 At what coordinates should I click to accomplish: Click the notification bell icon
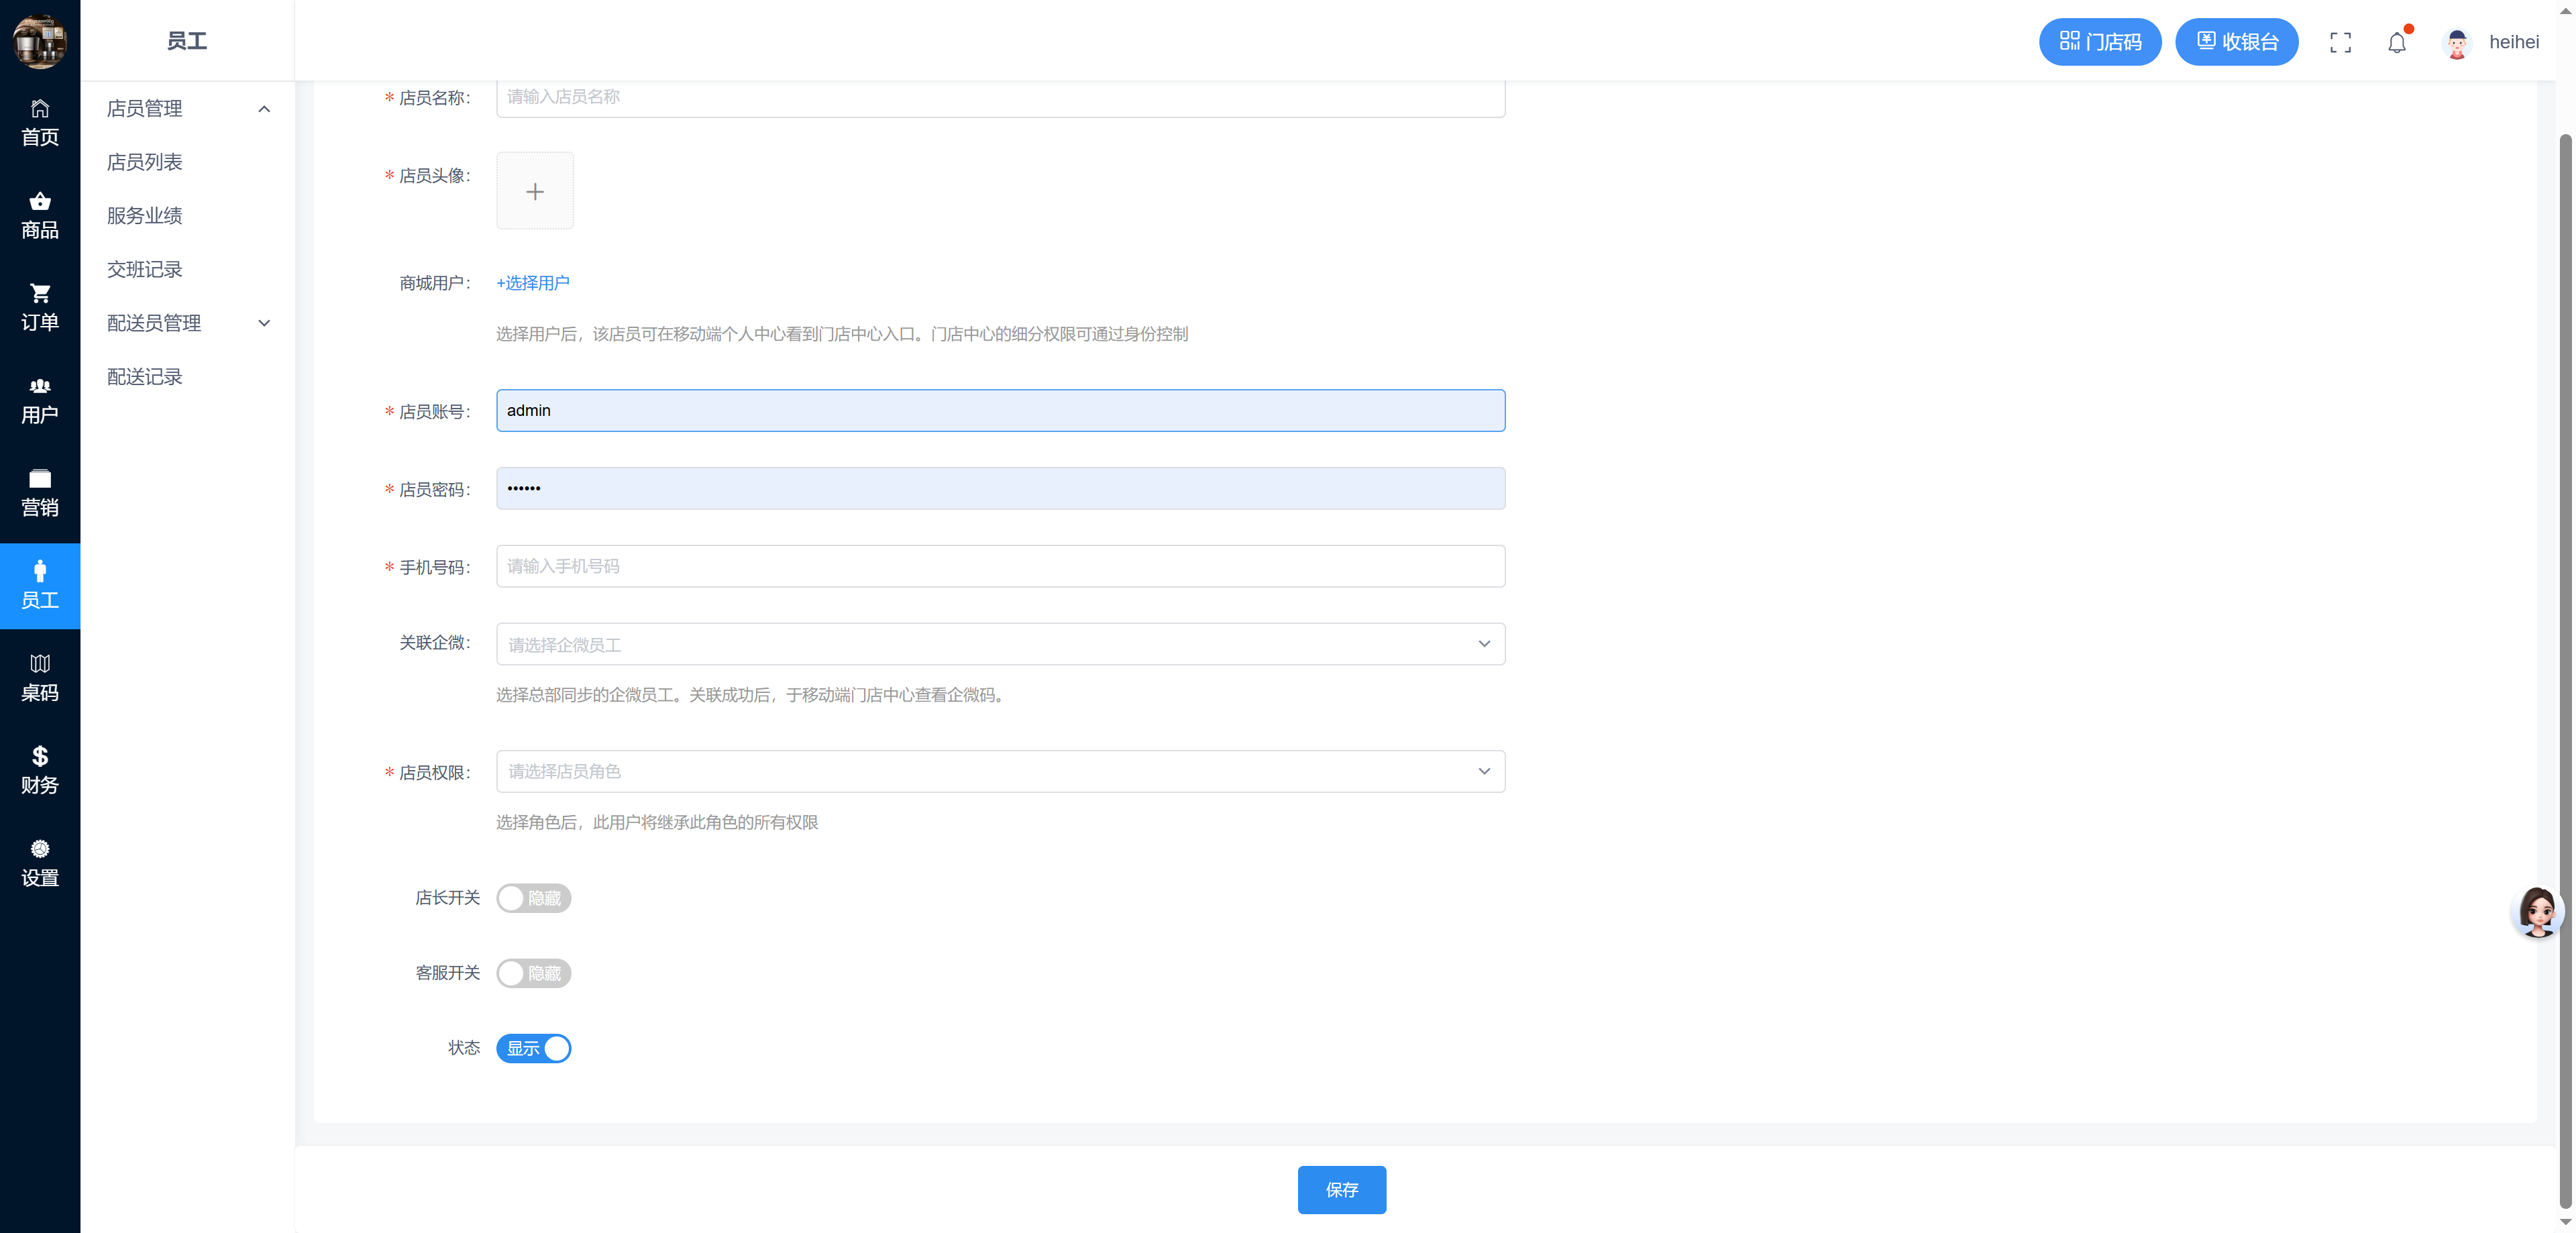click(x=2396, y=42)
